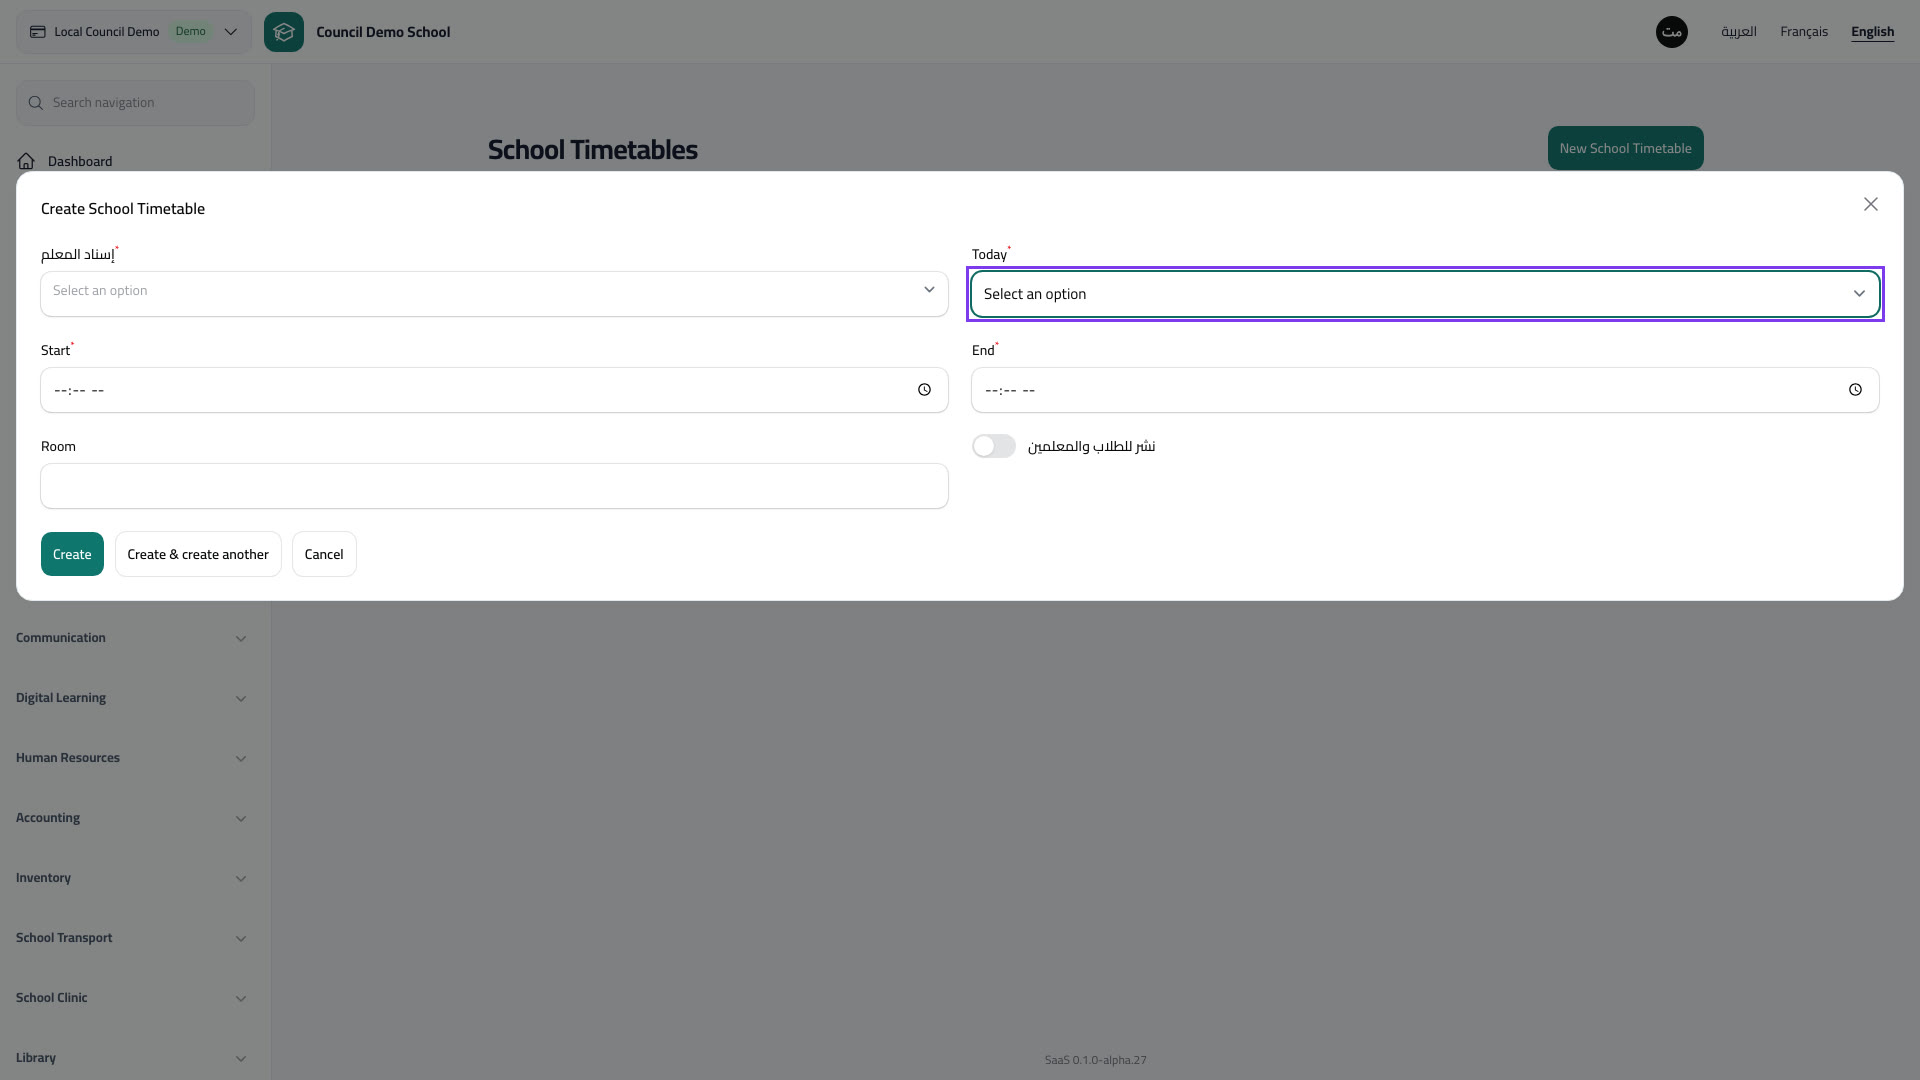This screenshot has height=1080, width=1920.
Task: Click the Room text field
Action: click(494, 486)
